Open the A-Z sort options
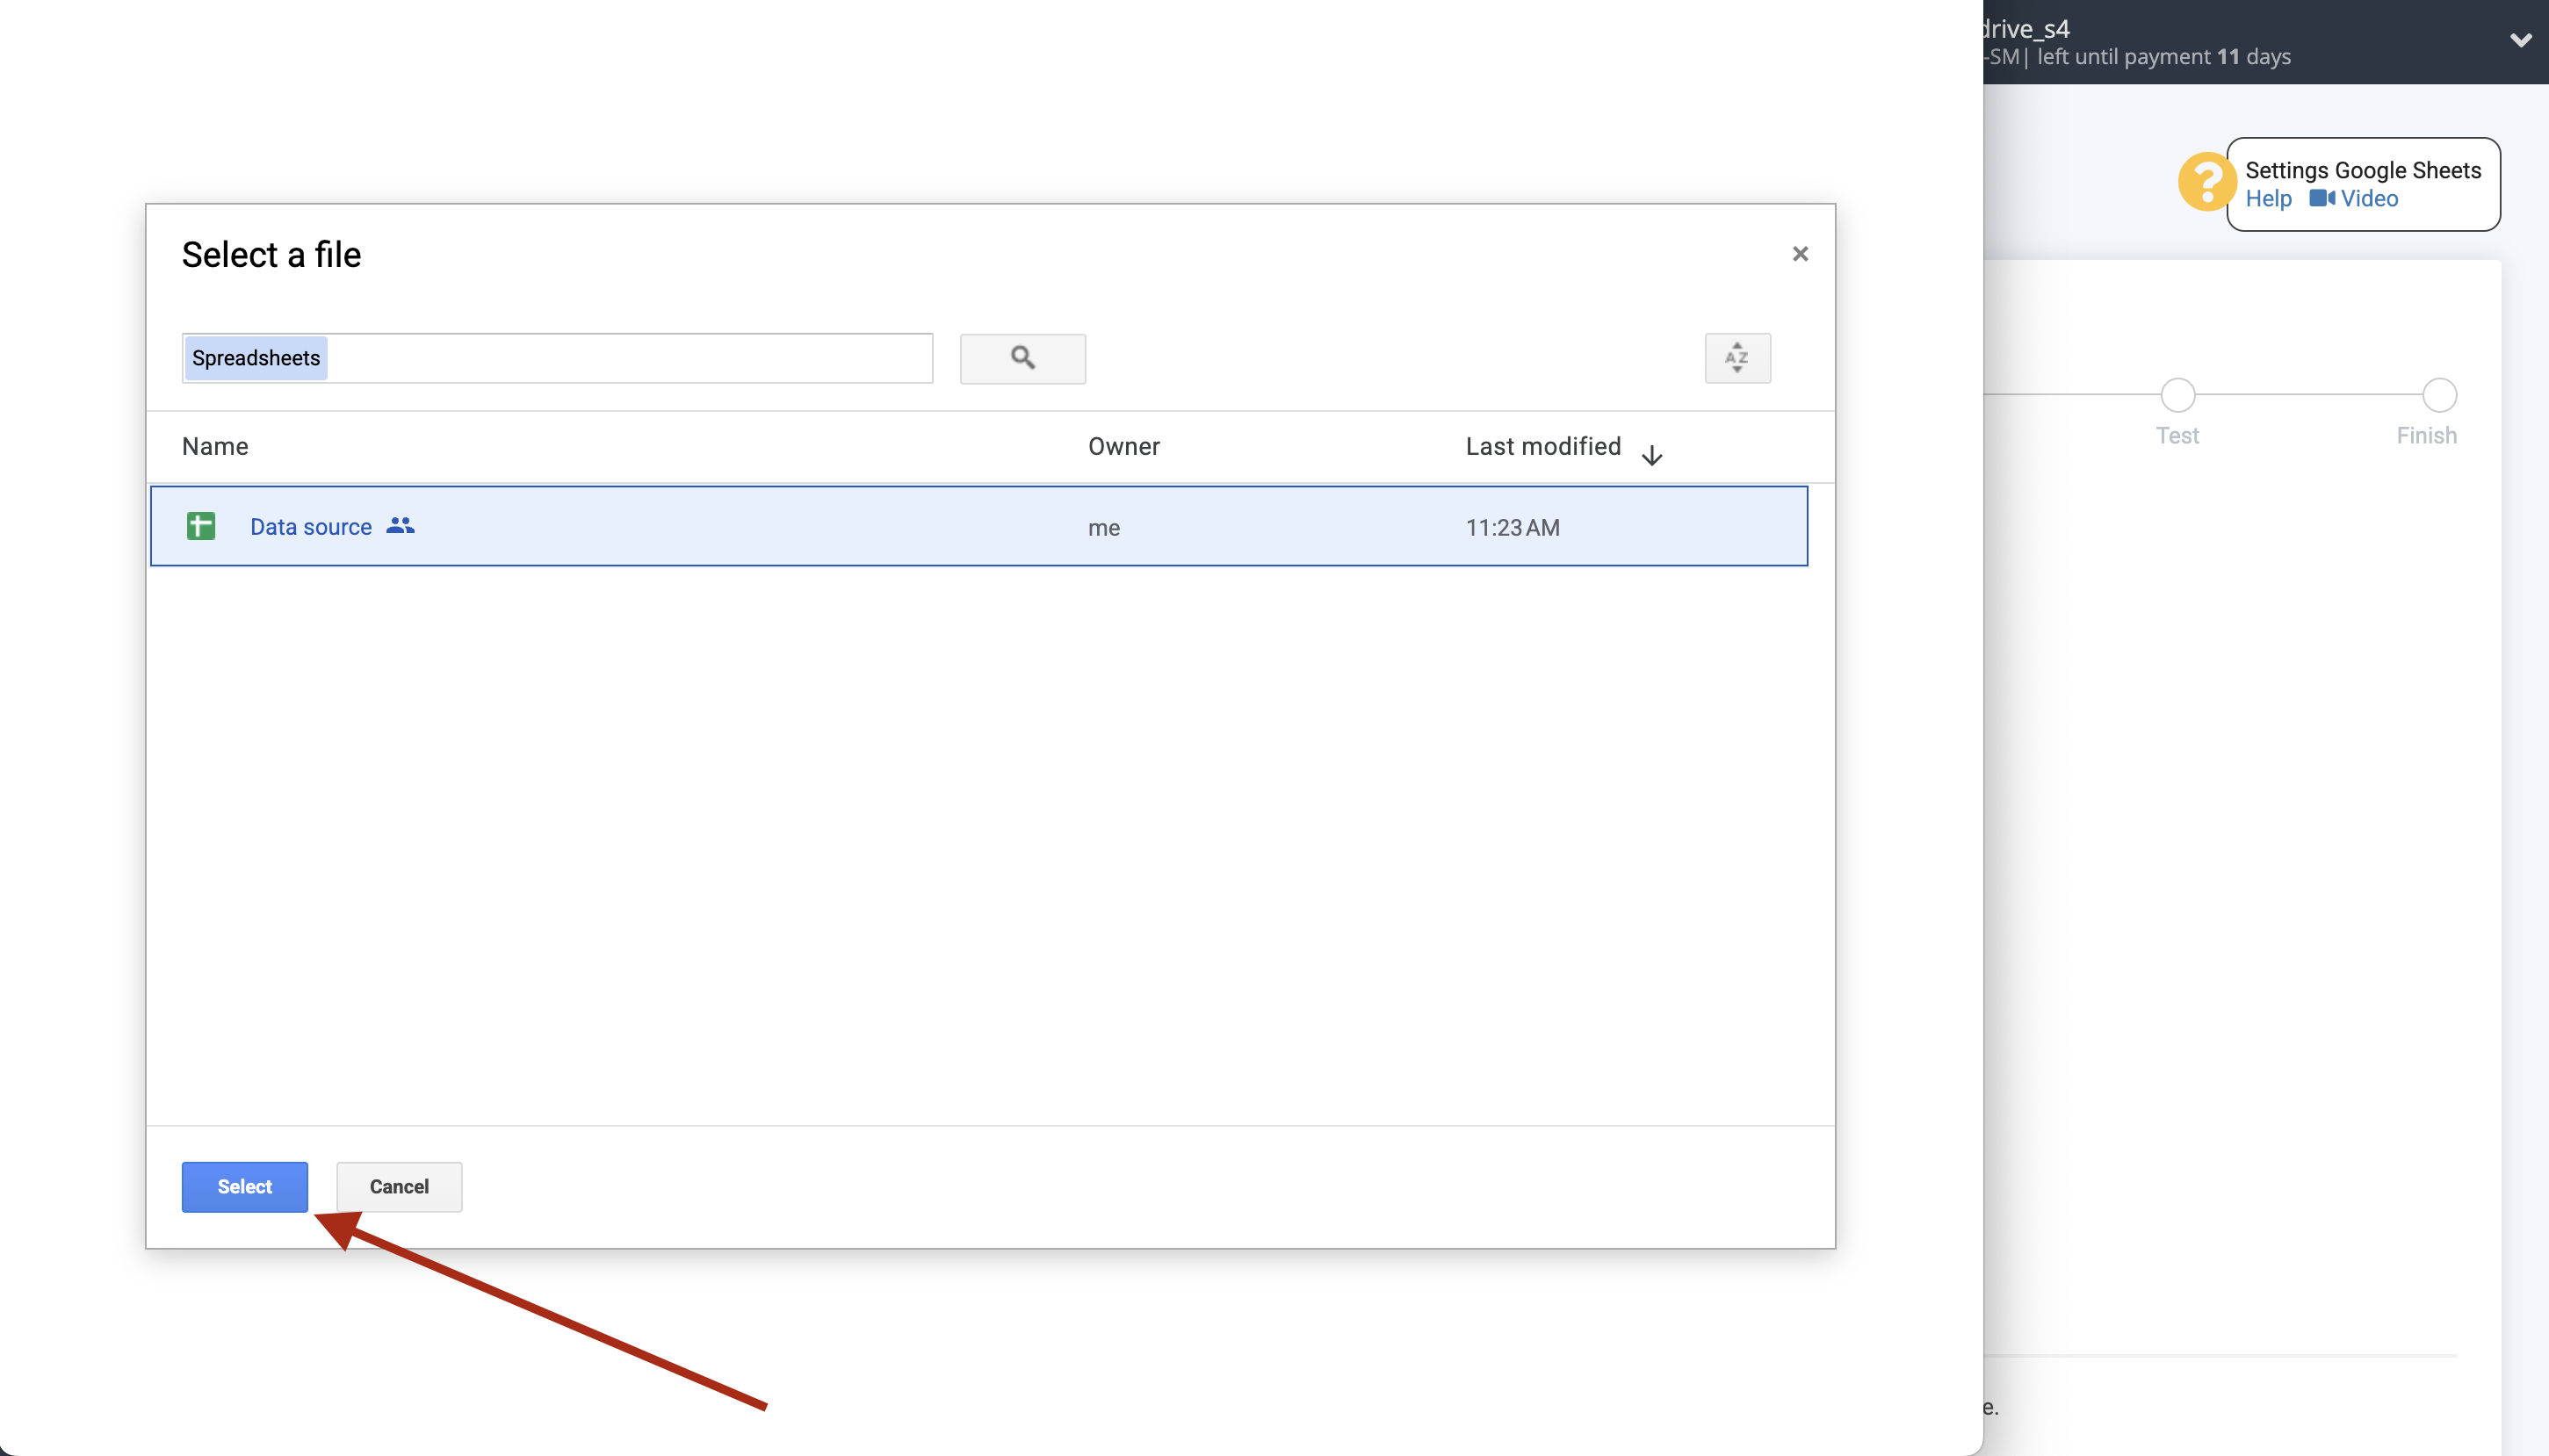This screenshot has width=2549, height=1456. 1737,357
